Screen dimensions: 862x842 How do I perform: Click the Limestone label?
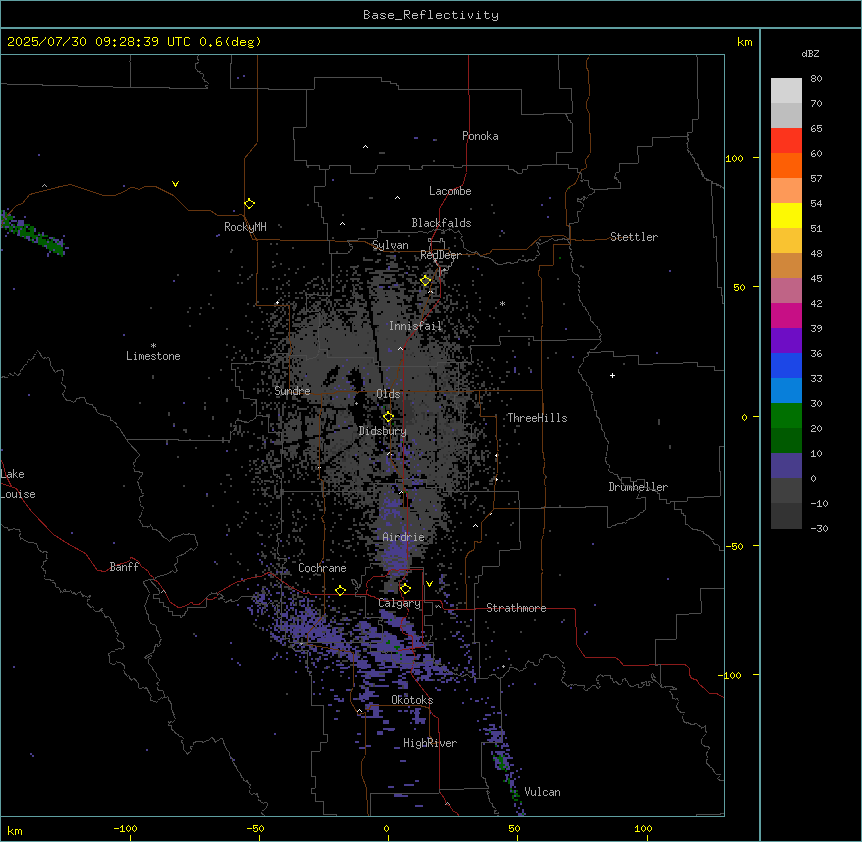coord(153,356)
